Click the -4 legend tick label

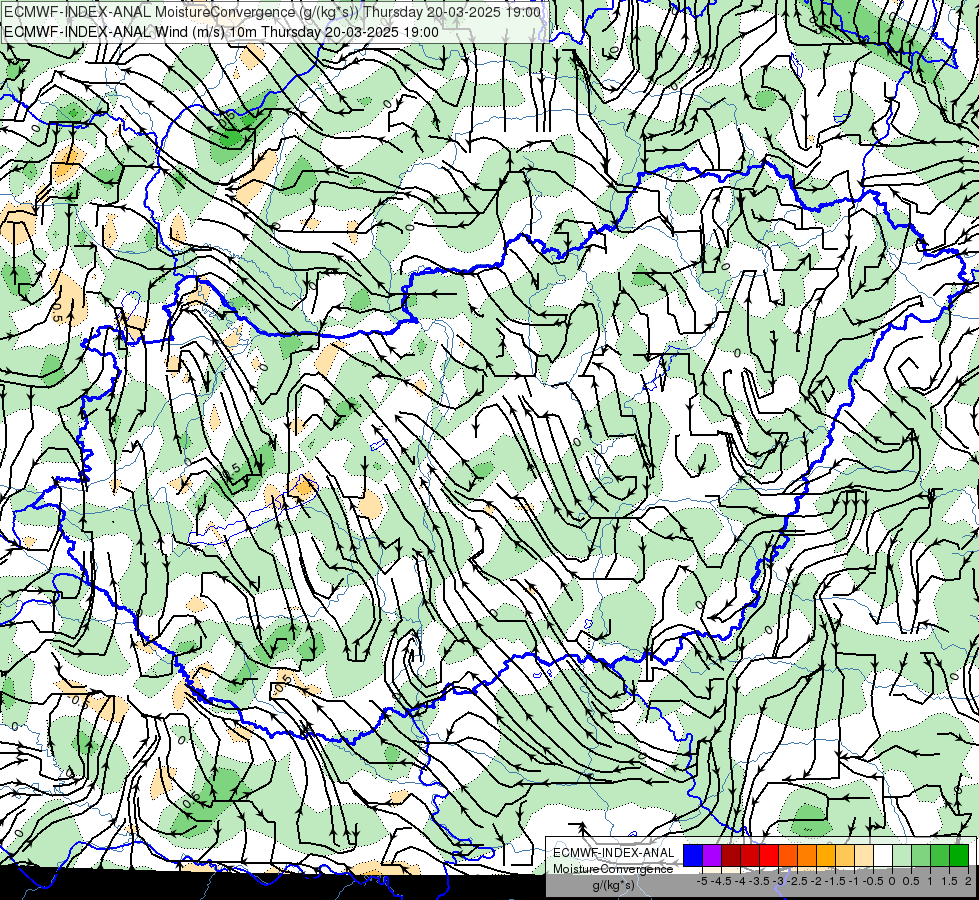tap(740, 881)
